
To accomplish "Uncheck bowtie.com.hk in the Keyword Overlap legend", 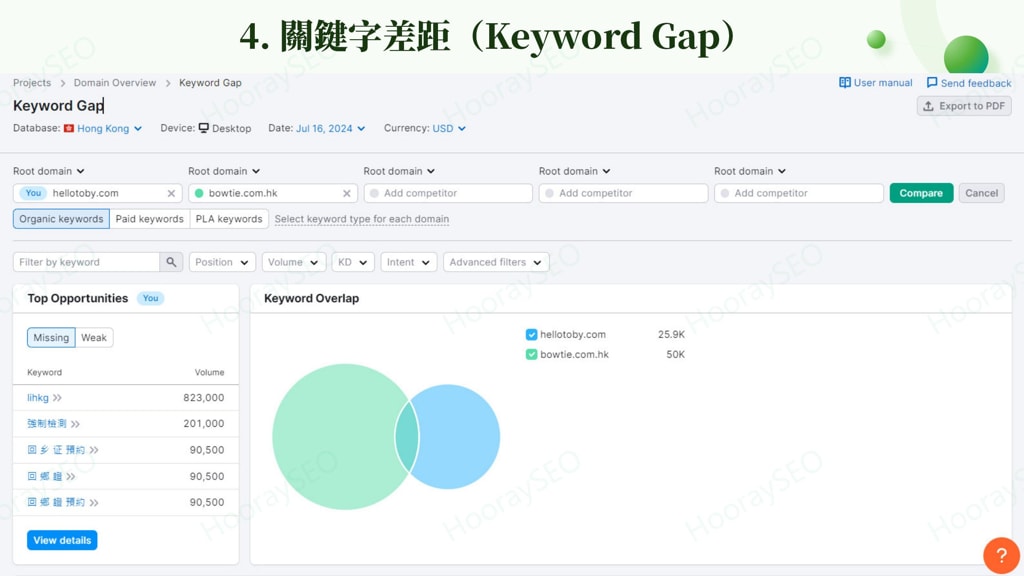I will (531, 354).
